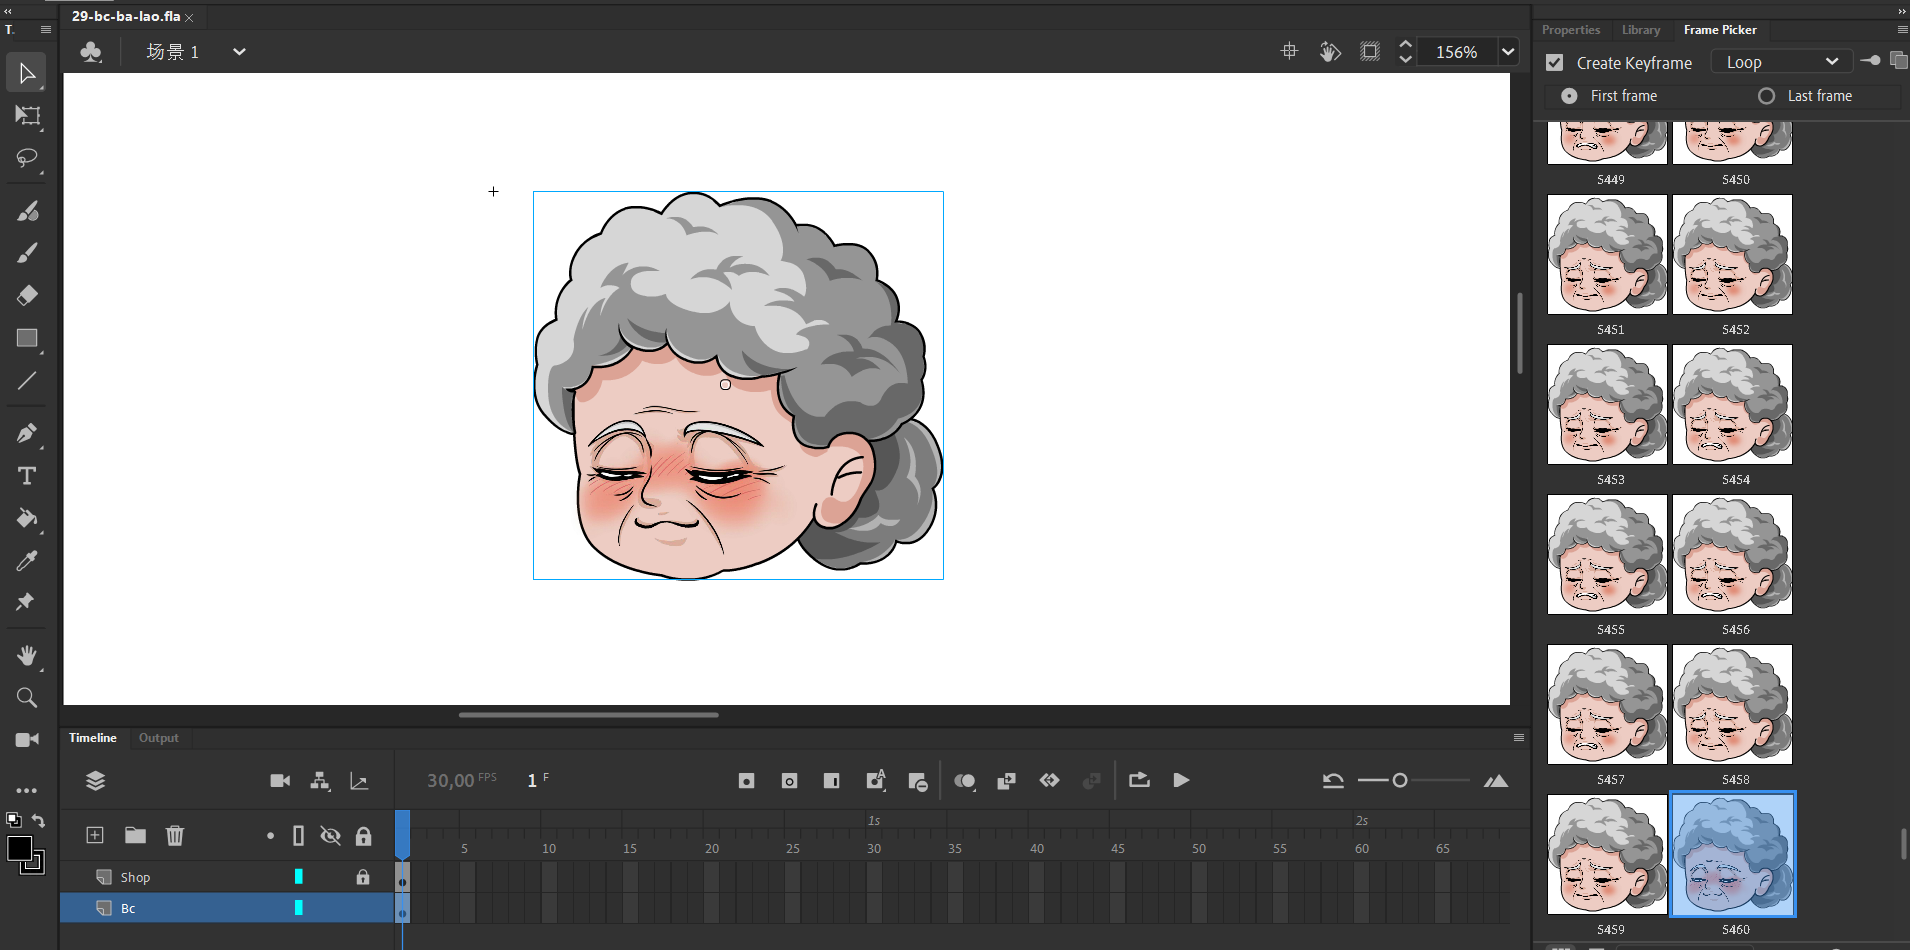Viewport: 1910px width, 950px height.
Task: Open the Loop dropdown in Frame Picker
Action: coord(1781,62)
